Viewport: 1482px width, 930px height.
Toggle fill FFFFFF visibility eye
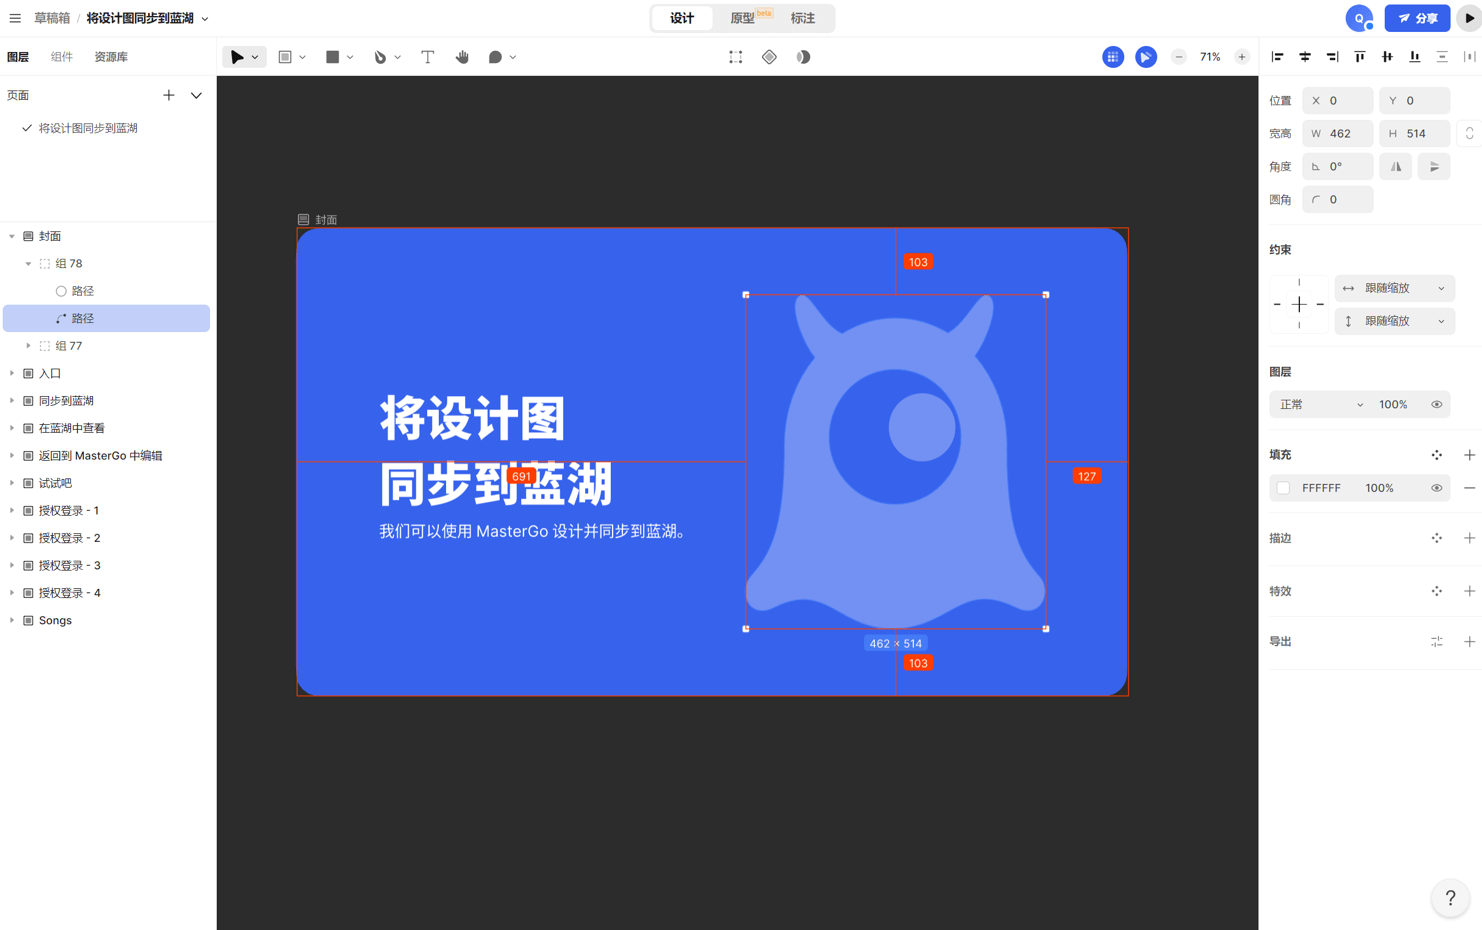[1437, 488]
